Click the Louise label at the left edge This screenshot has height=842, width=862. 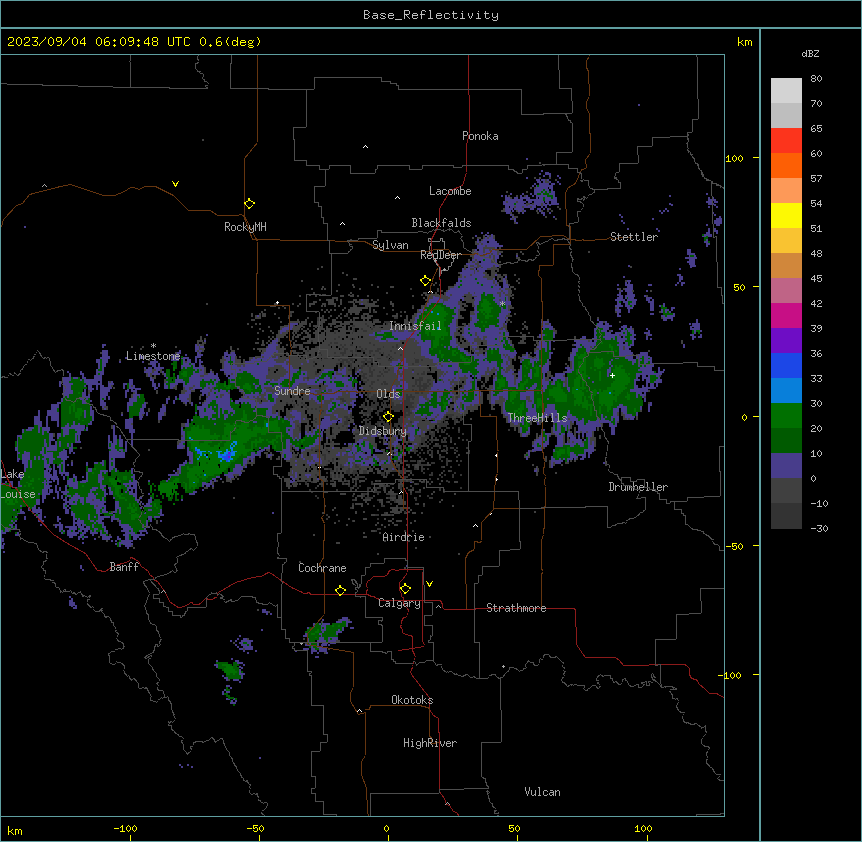coord(18,494)
